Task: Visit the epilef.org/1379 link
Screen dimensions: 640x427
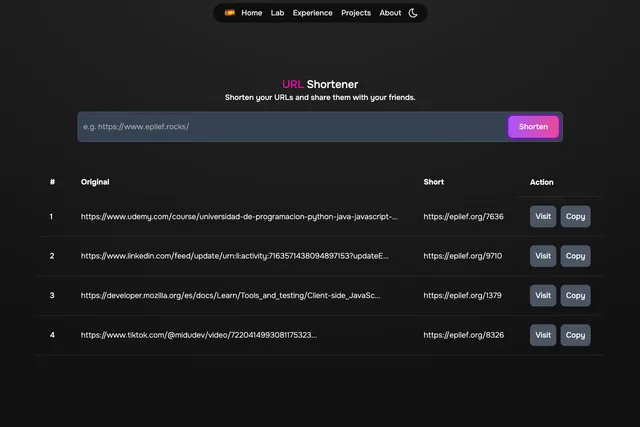Action: pyautogui.click(x=543, y=296)
